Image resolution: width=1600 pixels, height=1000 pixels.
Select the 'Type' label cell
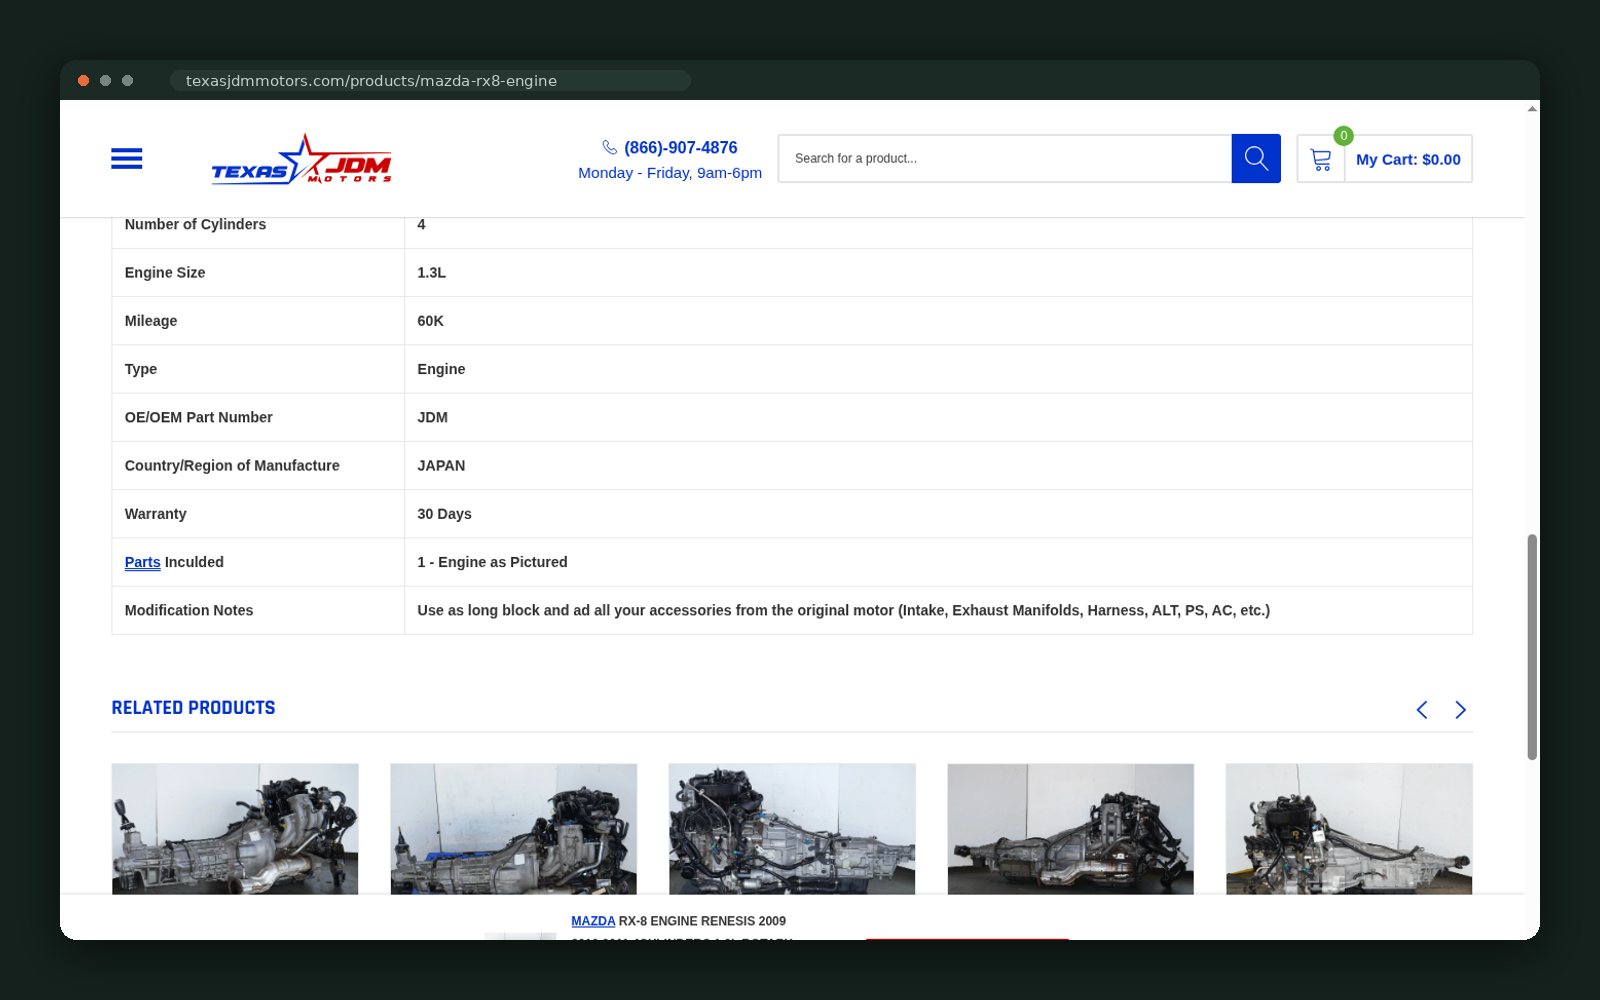pos(258,369)
